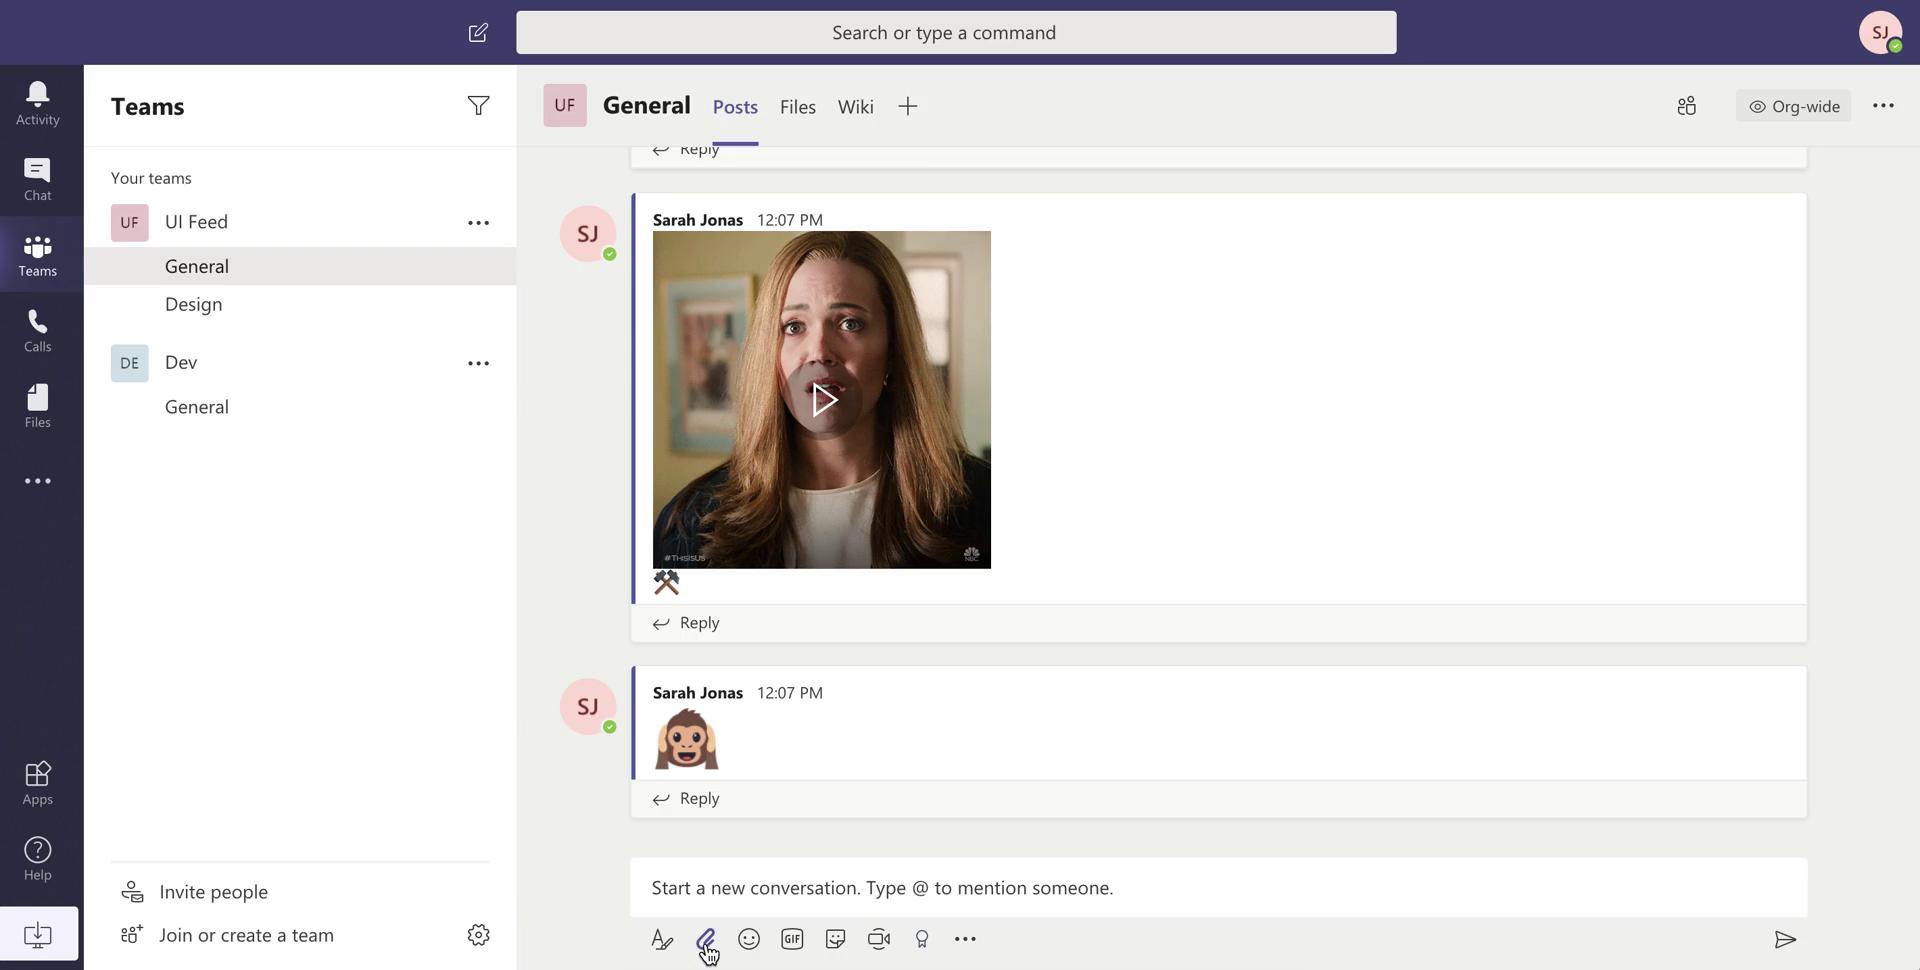The image size is (1920, 970).
Task: Open the Calls section
Action: click(x=38, y=331)
